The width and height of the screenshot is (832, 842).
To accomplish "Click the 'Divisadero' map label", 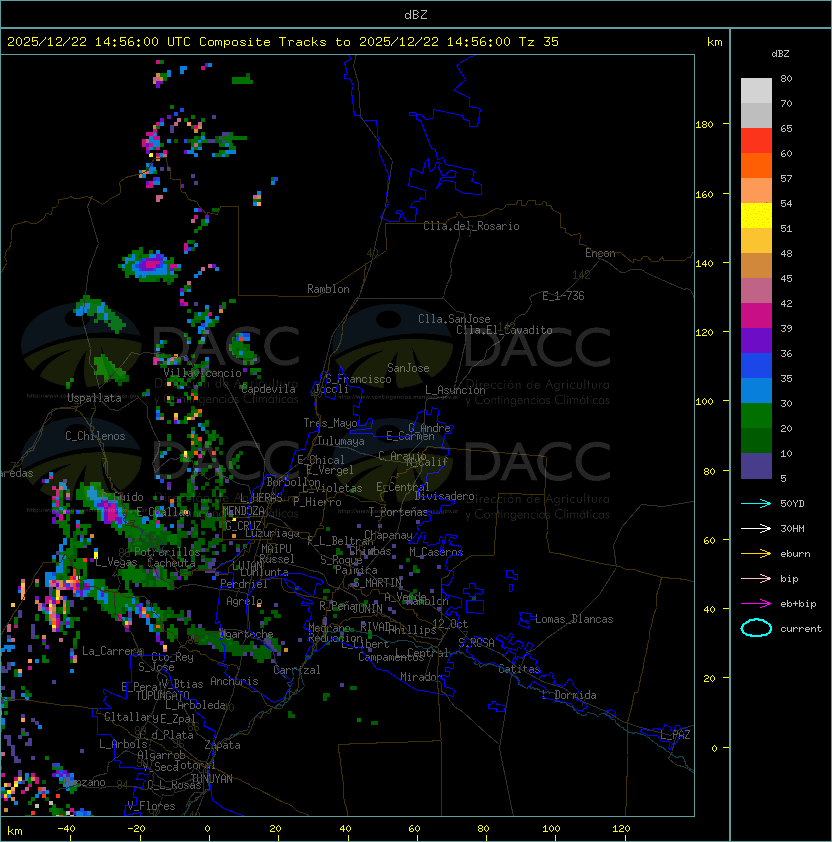I will click(x=444, y=497).
